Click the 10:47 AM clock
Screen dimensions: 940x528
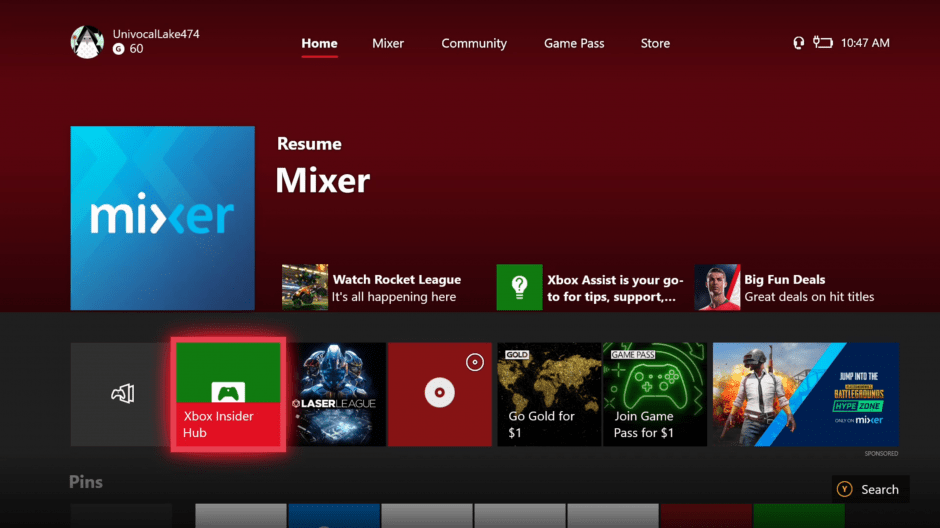click(x=865, y=43)
